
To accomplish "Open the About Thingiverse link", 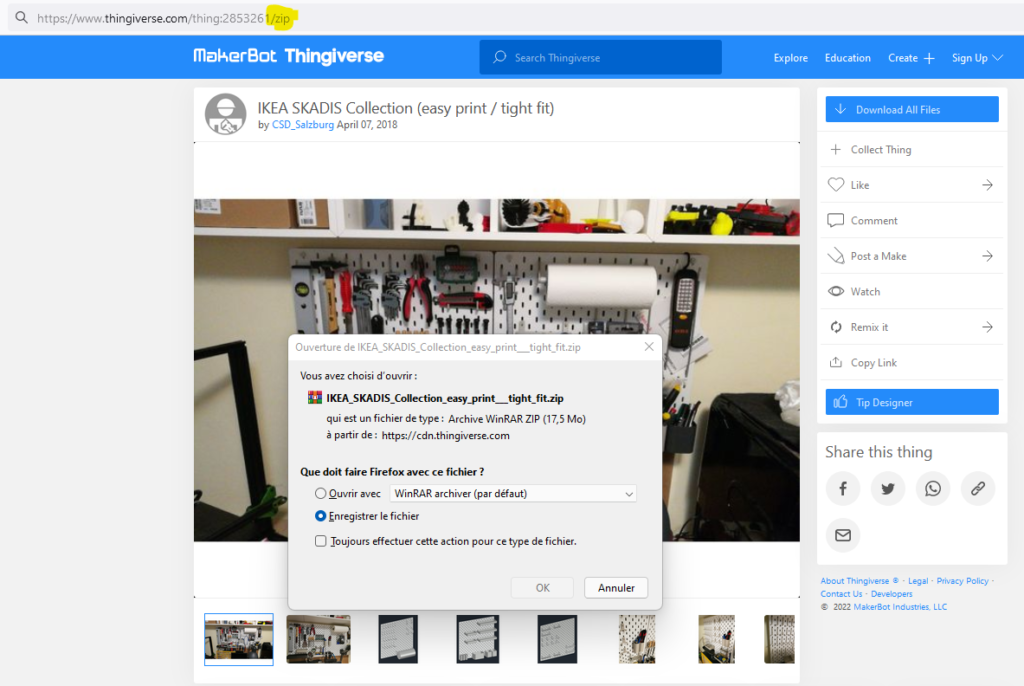I will [x=854, y=581].
